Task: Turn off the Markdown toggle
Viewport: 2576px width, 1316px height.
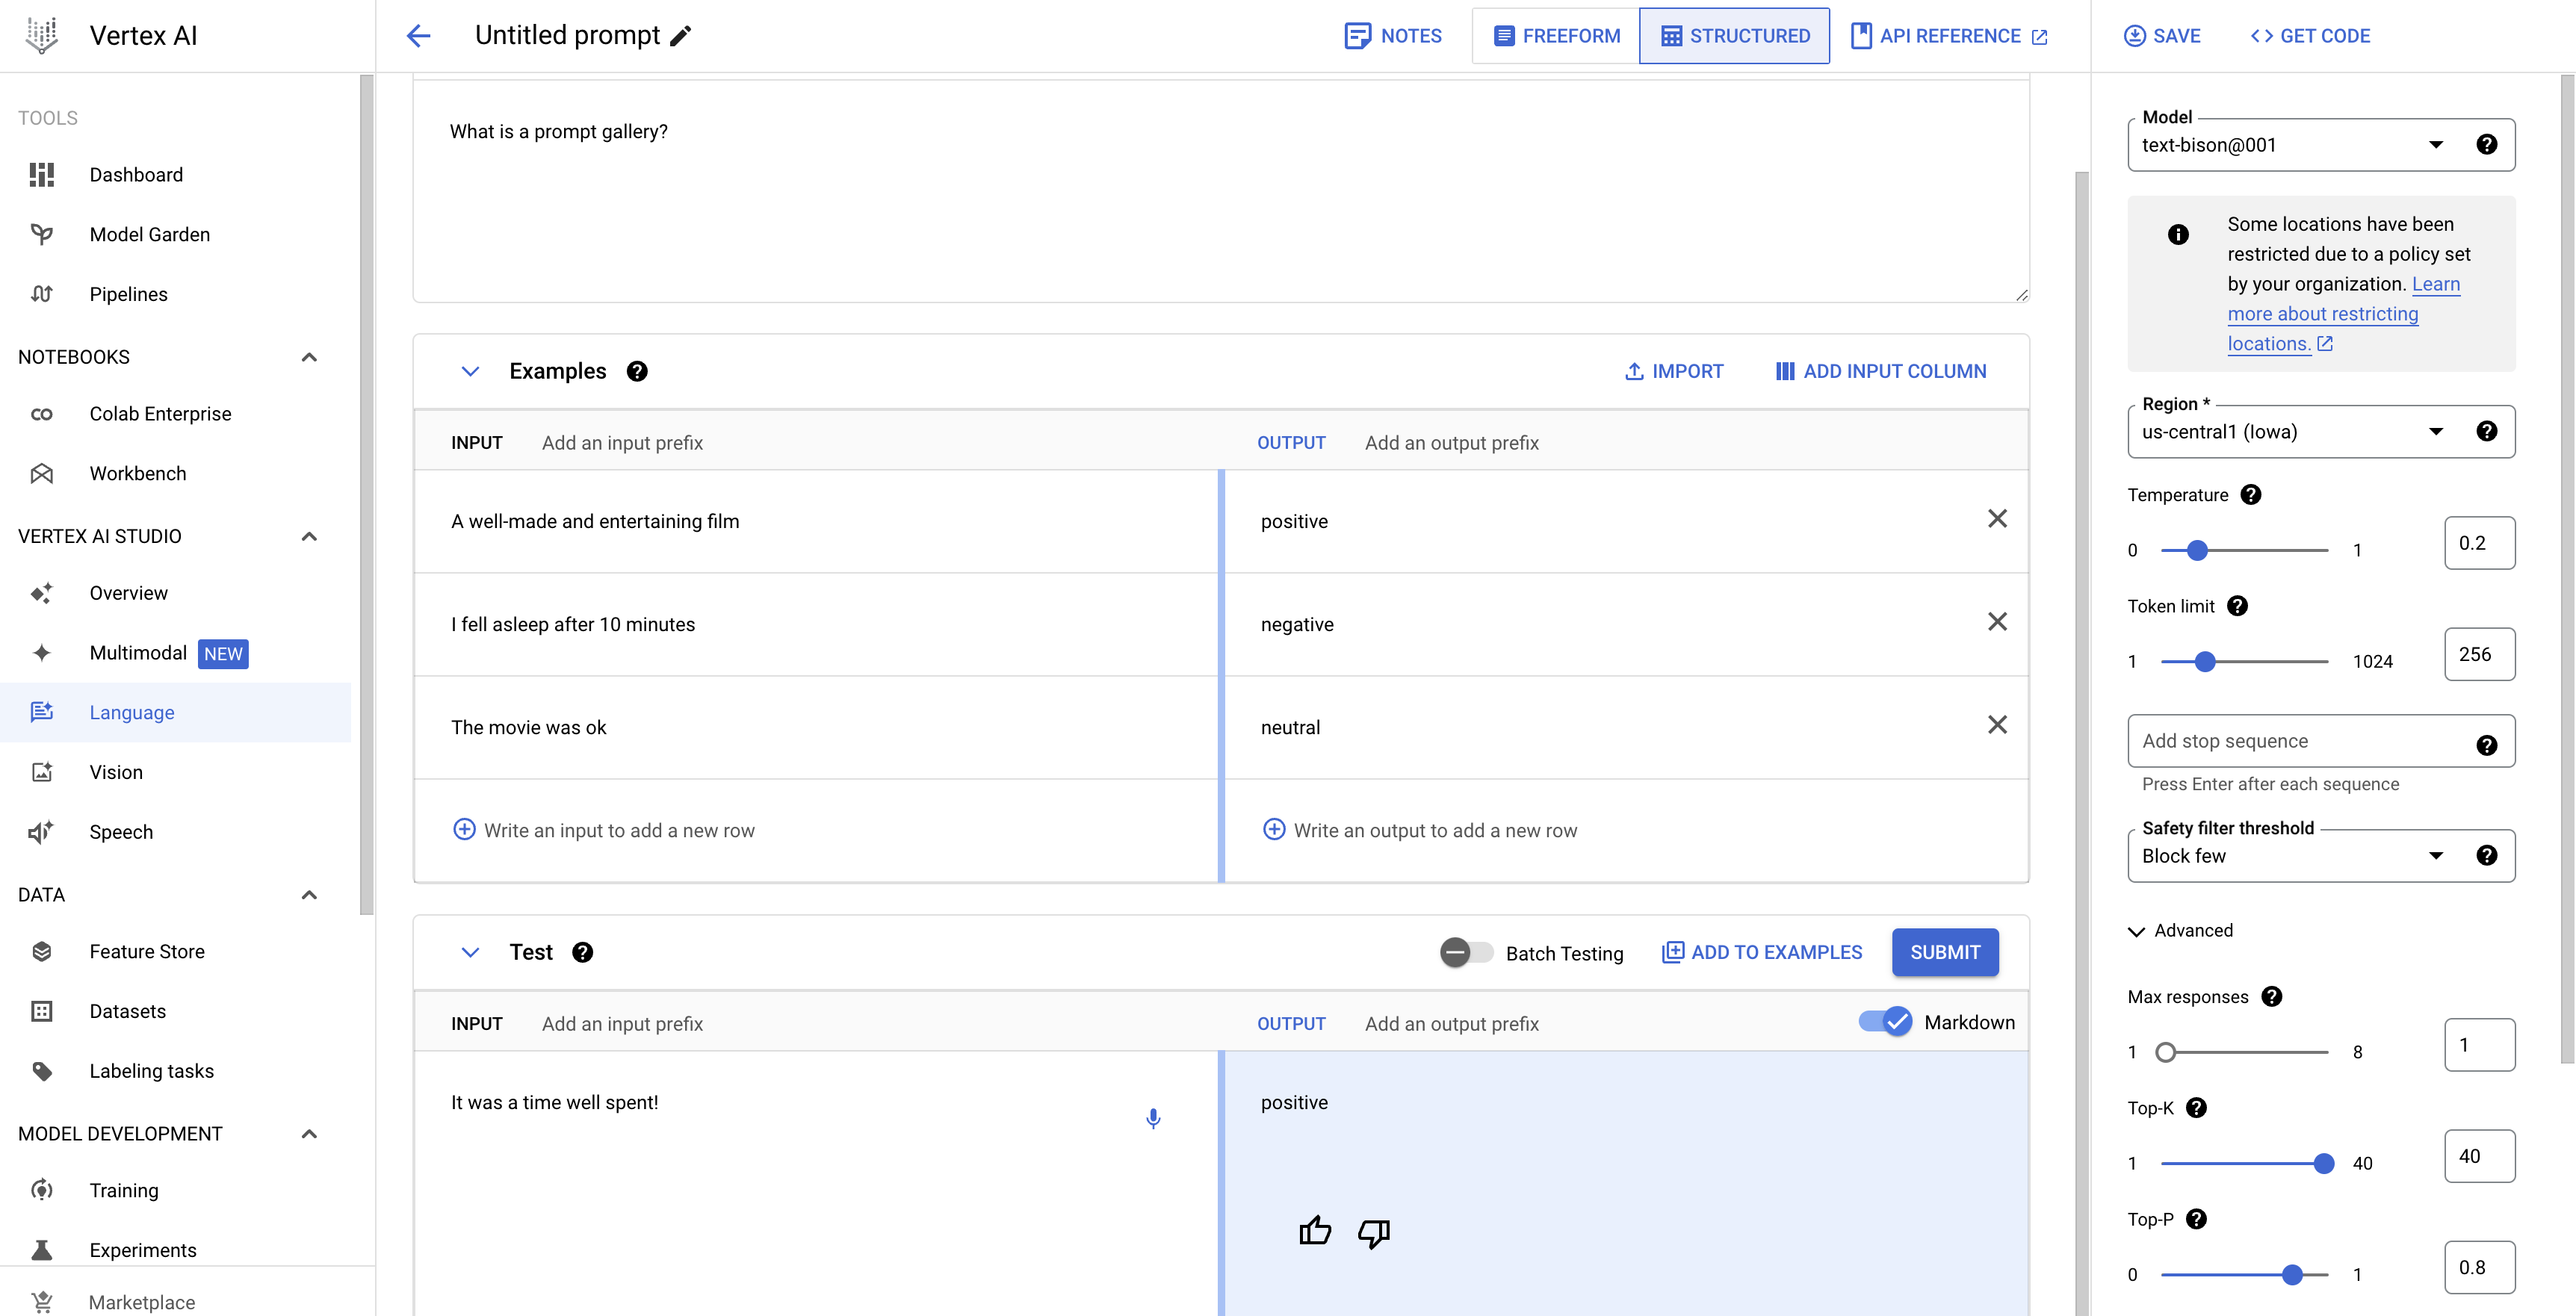Action: pyautogui.click(x=1886, y=1022)
